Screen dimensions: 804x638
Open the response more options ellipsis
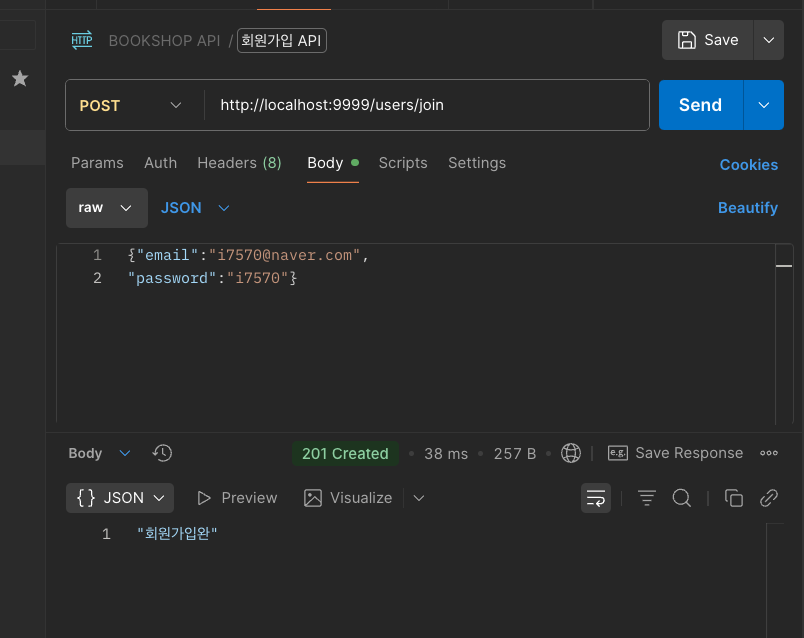coord(769,453)
